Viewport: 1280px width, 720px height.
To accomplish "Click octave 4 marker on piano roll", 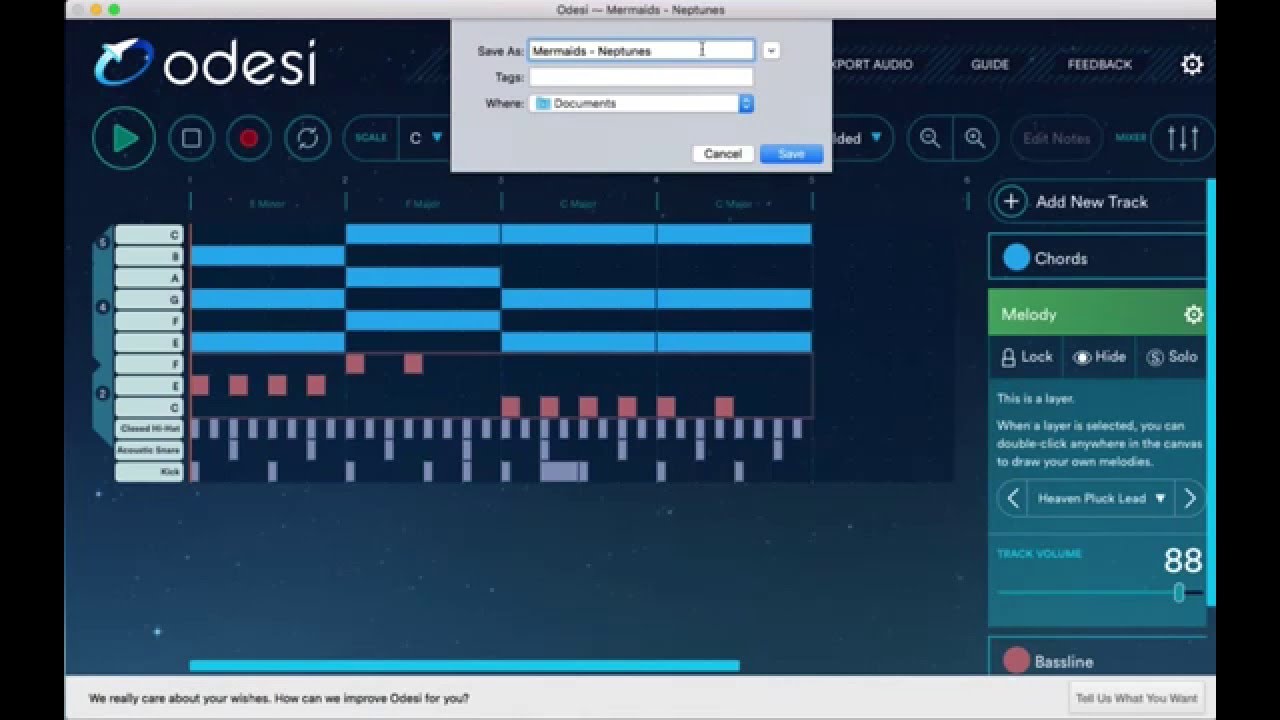I will (102, 308).
